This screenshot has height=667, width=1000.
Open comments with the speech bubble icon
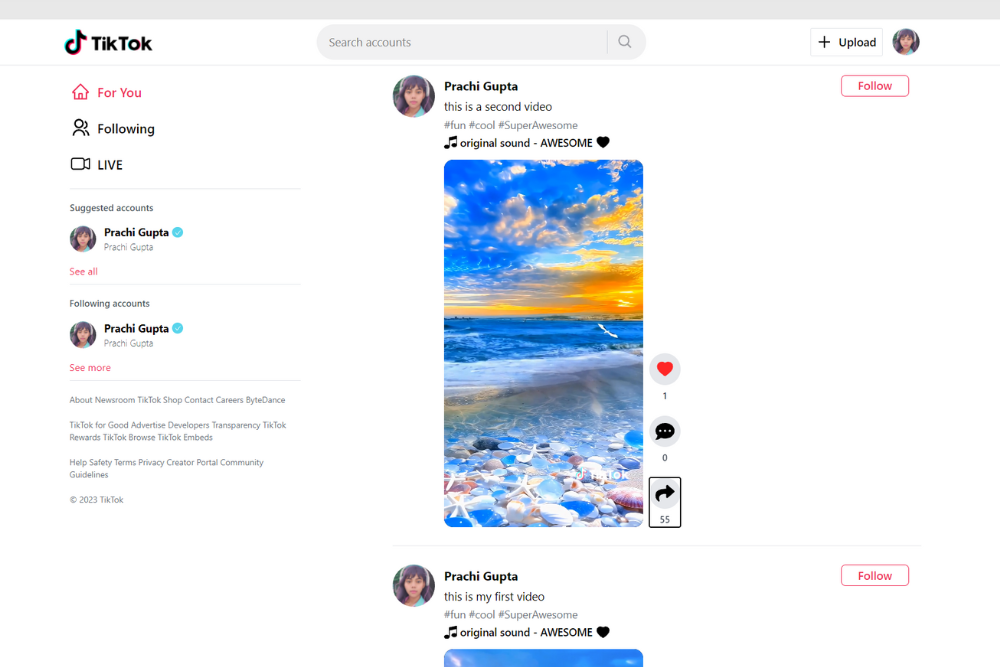(x=665, y=431)
